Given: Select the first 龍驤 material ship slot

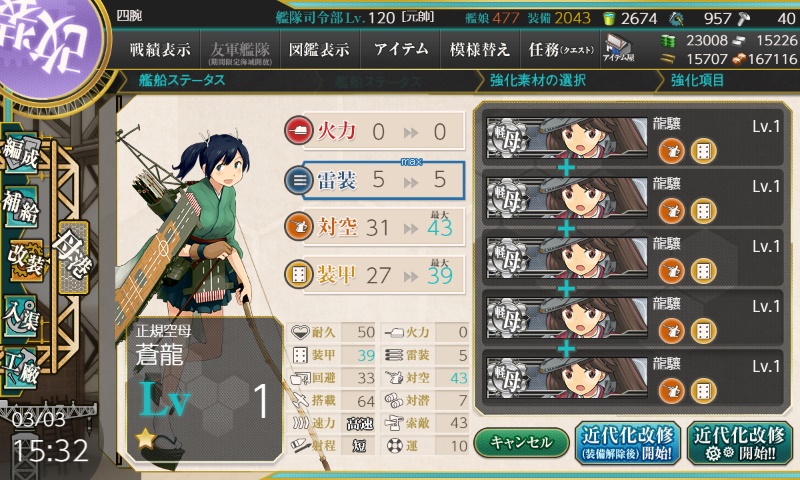Looking at the screenshot, I should click(634, 138).
